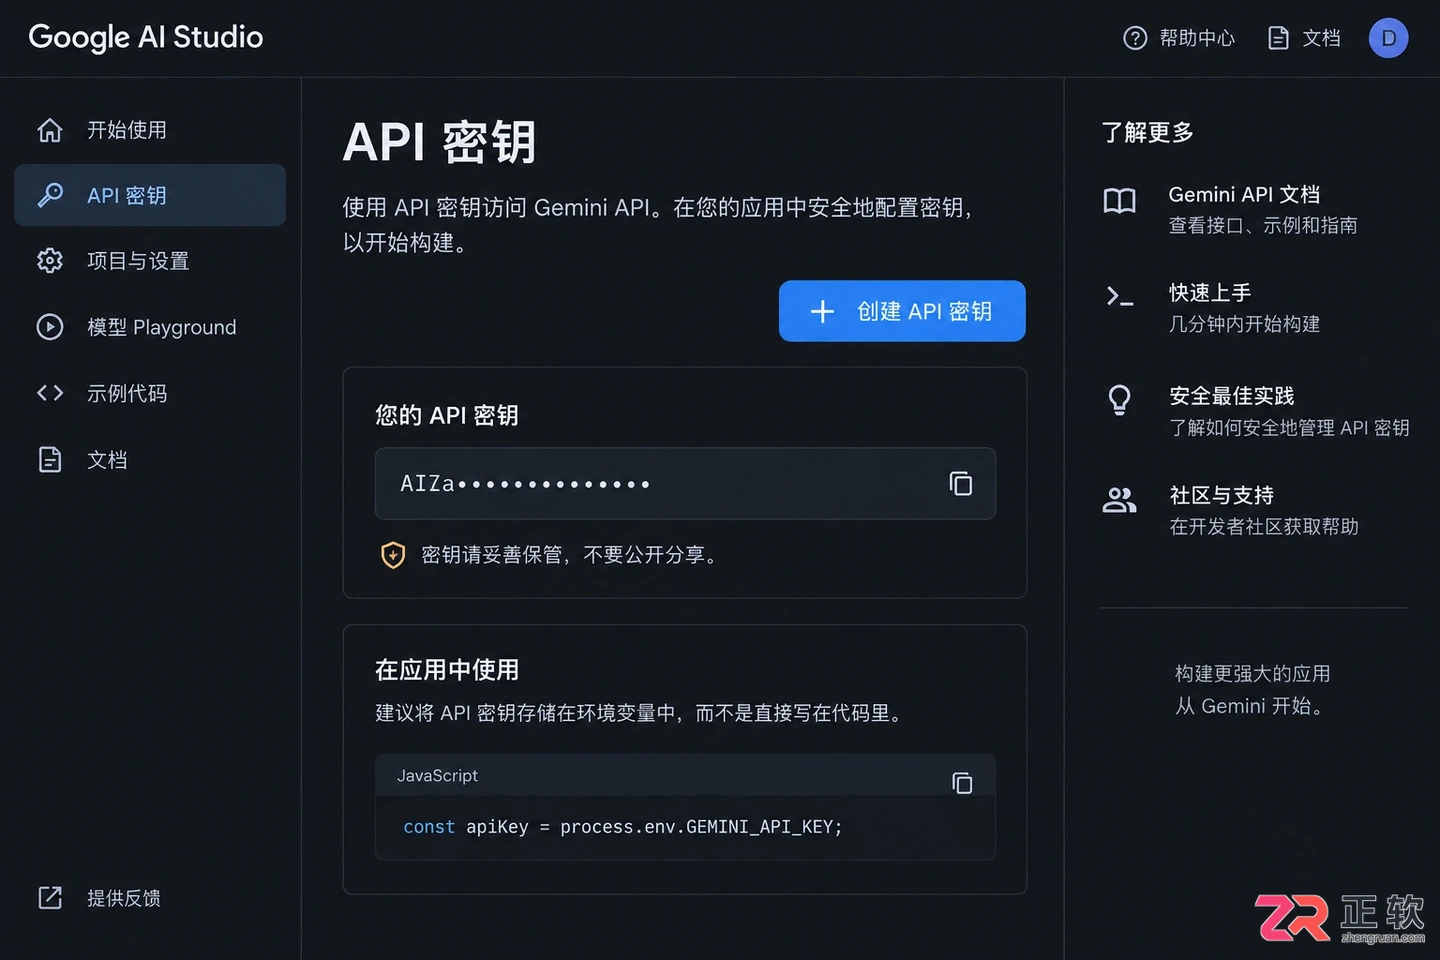The width and height of the screenshot is (1440, 960).
Task: Click the play icon for 模型 Playground
Action: (x=50, y=327)
